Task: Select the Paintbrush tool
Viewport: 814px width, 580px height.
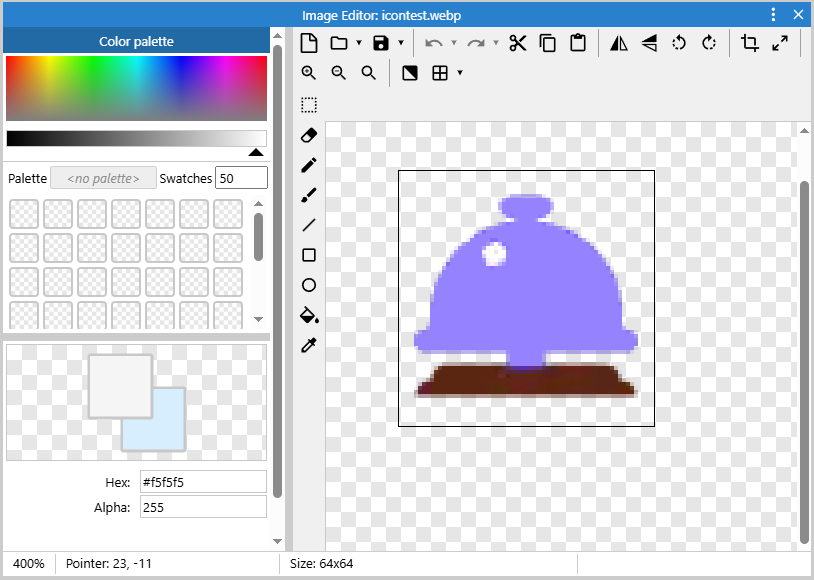Action: [309, 195]
